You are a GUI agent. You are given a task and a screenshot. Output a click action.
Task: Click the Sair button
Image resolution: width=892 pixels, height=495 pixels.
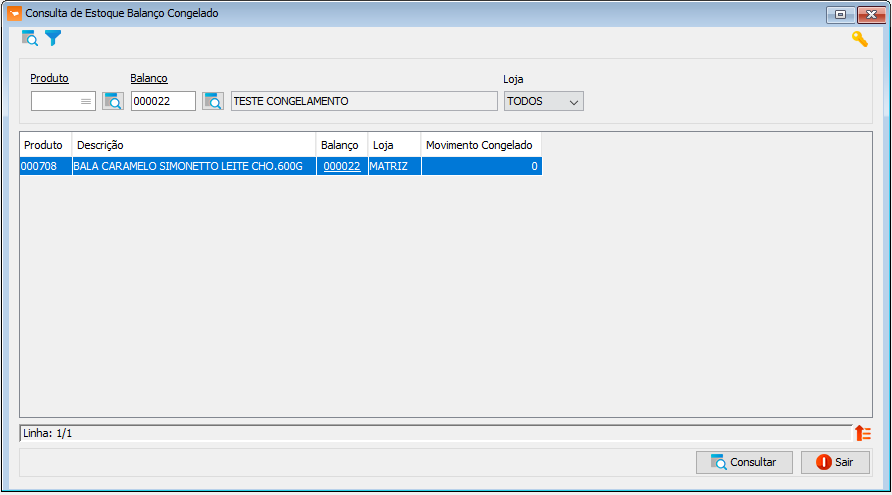click(835, 463)
